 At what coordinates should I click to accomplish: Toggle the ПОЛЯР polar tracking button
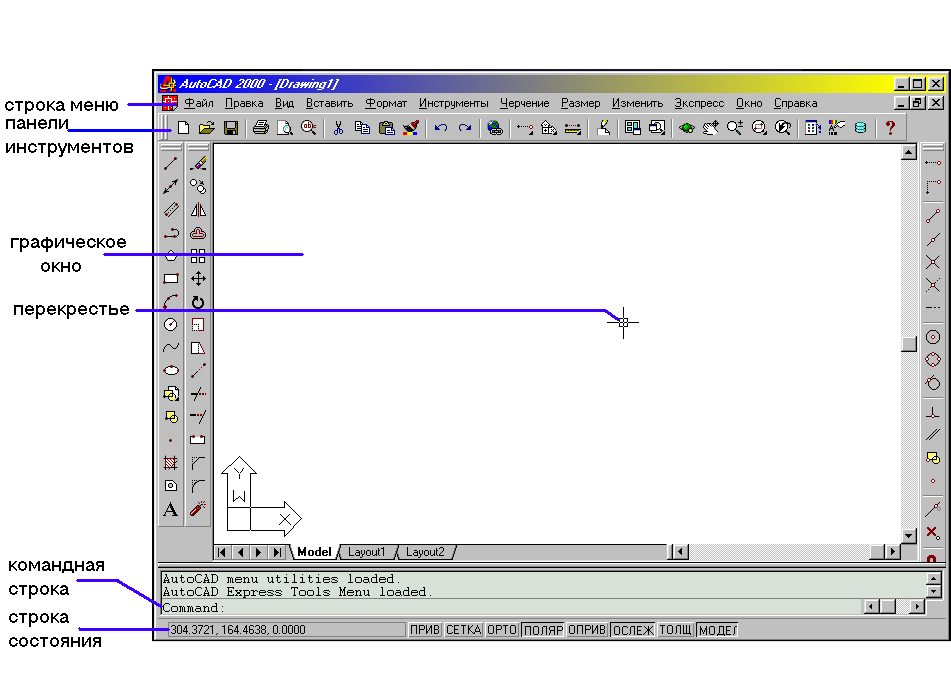[543, 630]
